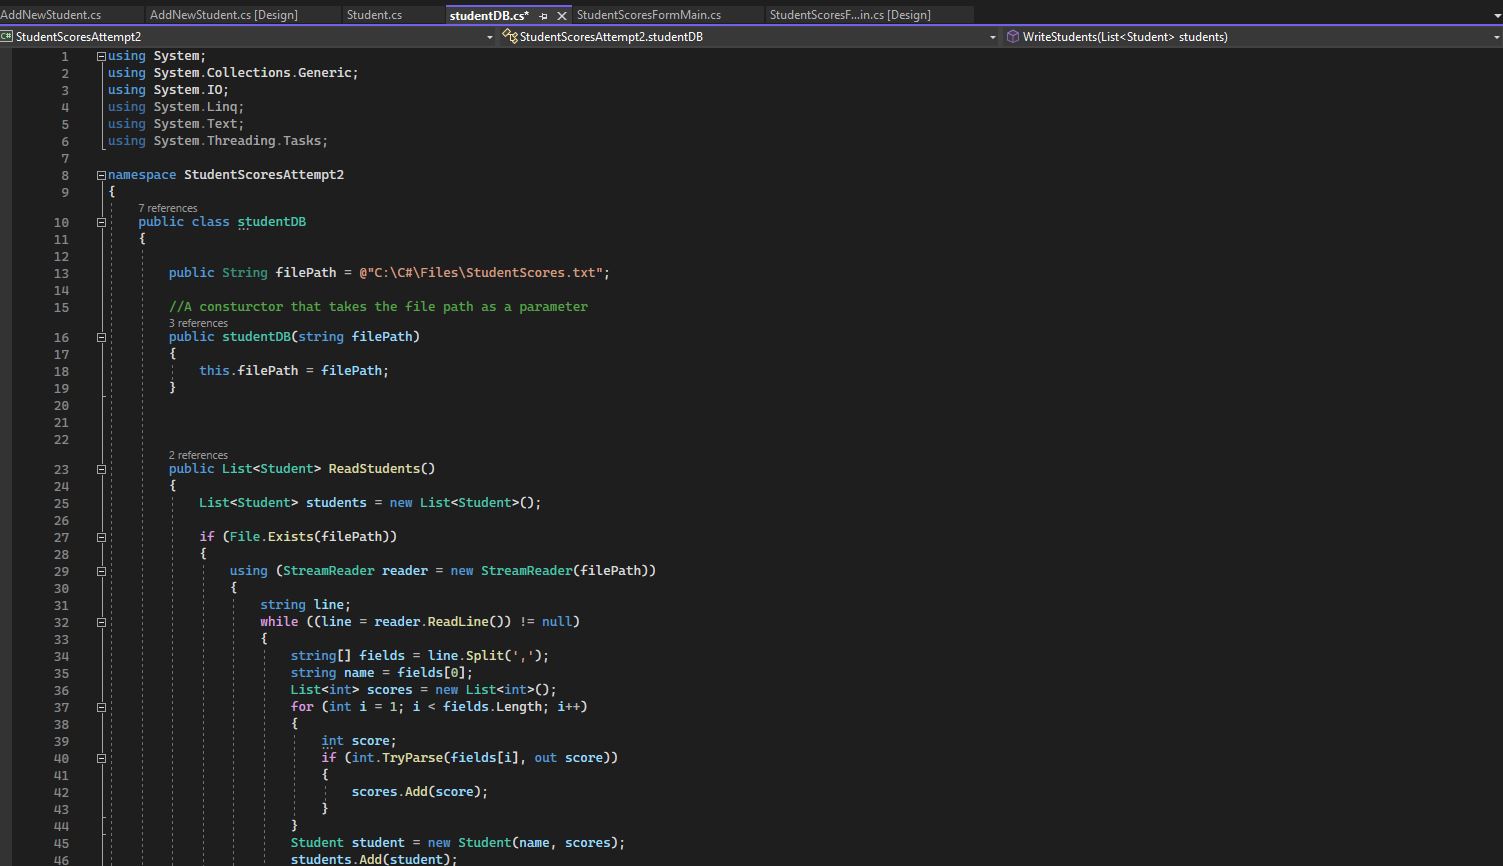Open the StudentScoresAttempt2 project dropdown arrow
The height and width of the screenshot is (866, 1503).
(489, 37)
